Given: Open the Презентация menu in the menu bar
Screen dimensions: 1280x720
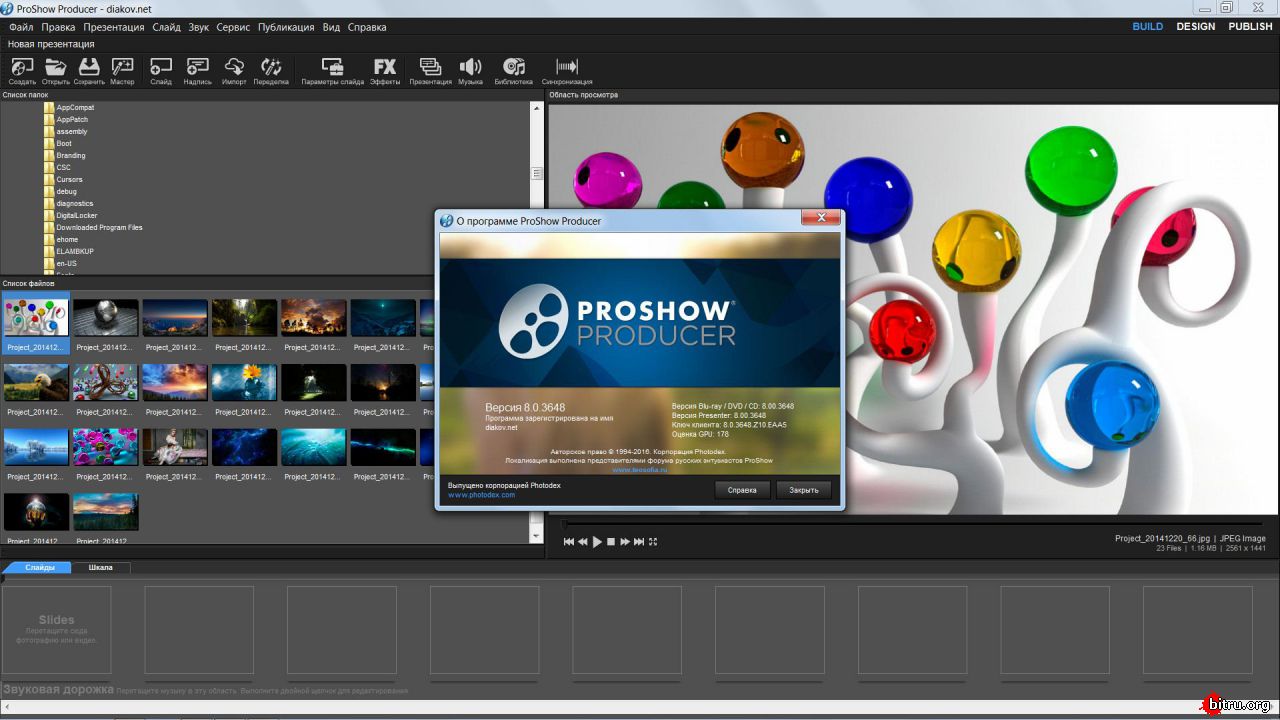Looking at the screenshot, I should (114, 27).
